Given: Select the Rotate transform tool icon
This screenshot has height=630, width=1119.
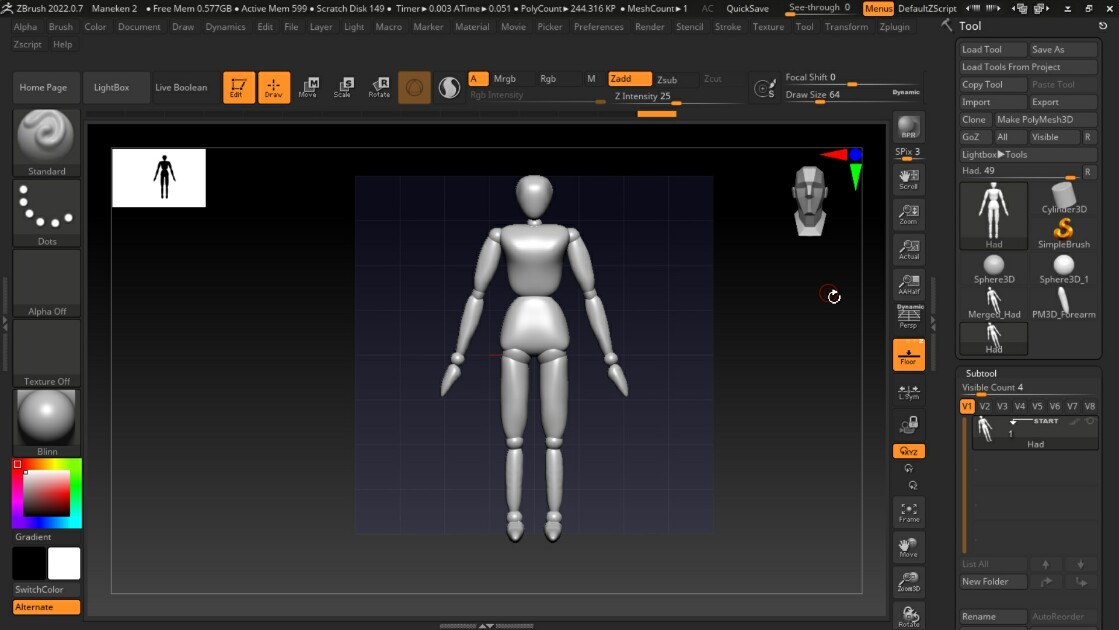Looking at the screenshot, I should click(x=379, y=87).
